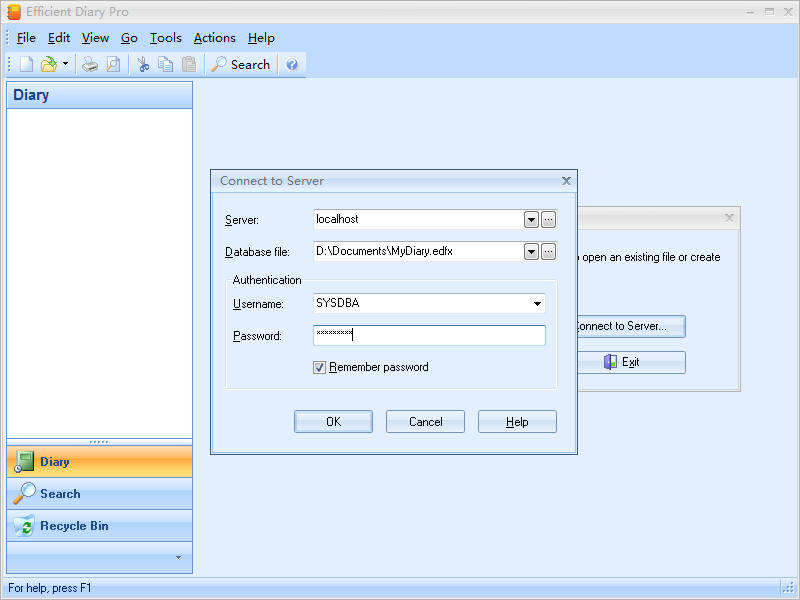Screen dimensions: 800x600
Task: Click into the Server text field
Action: coord(418,219)
